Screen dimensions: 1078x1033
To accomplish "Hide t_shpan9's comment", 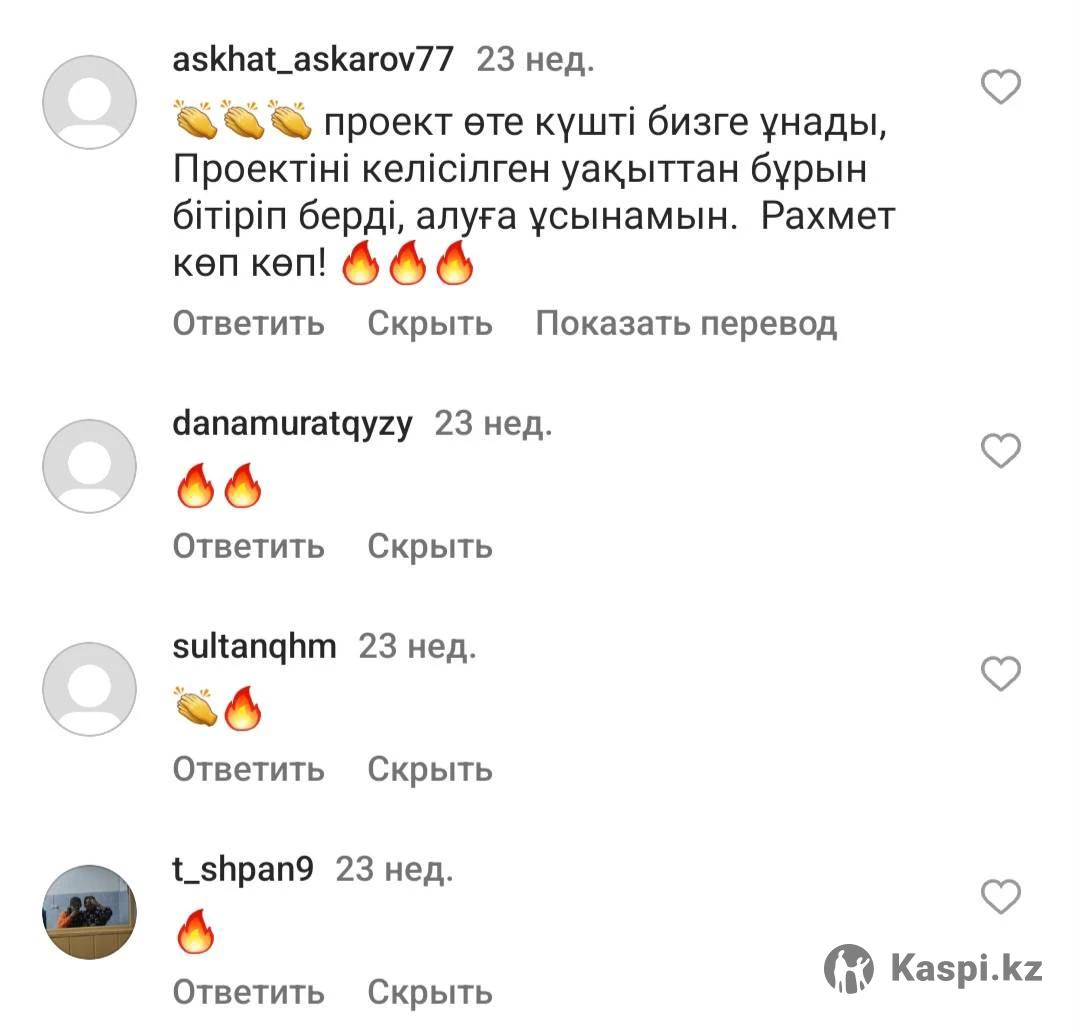I will tap(430, 992).
